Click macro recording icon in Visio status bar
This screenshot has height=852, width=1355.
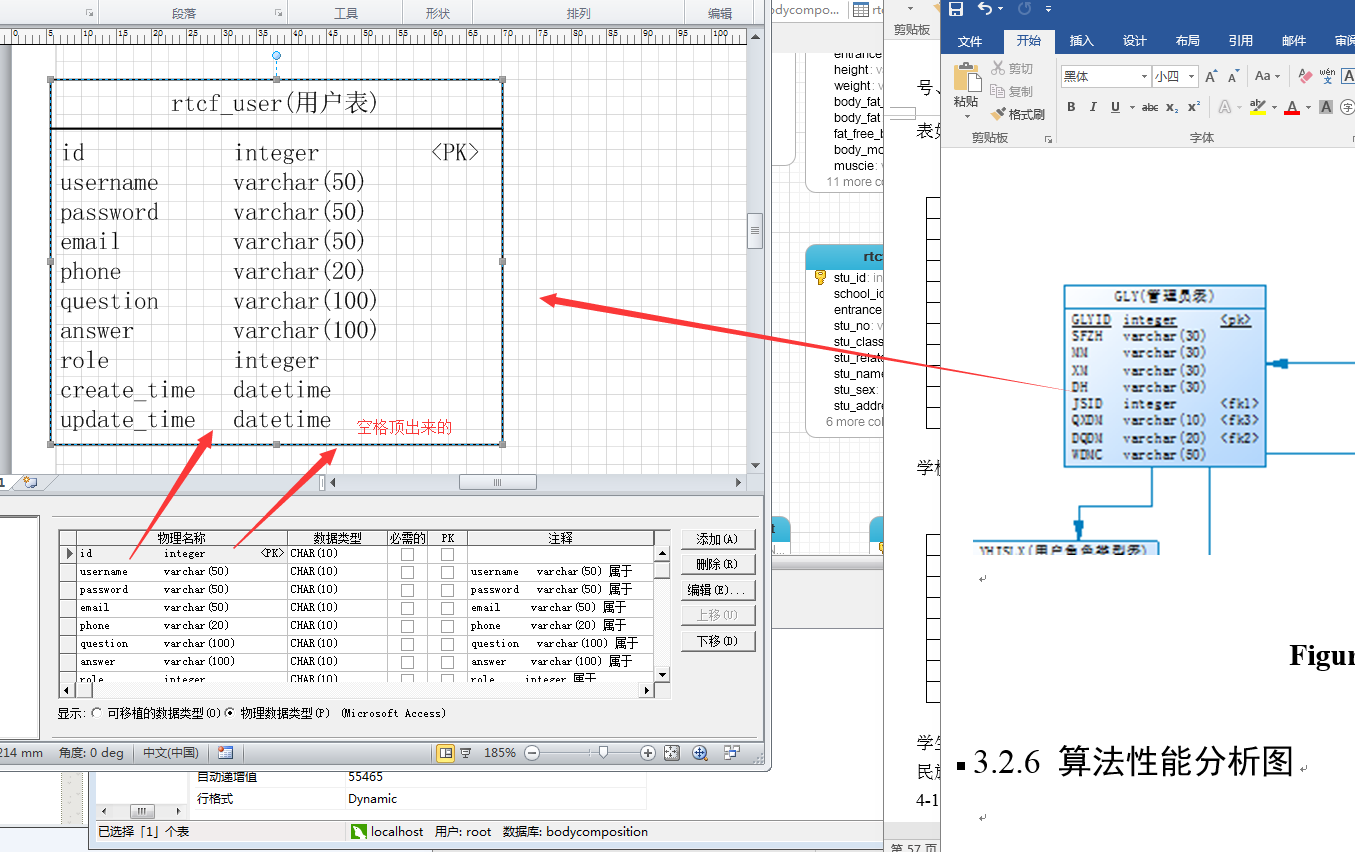click(x=225, y=753)
